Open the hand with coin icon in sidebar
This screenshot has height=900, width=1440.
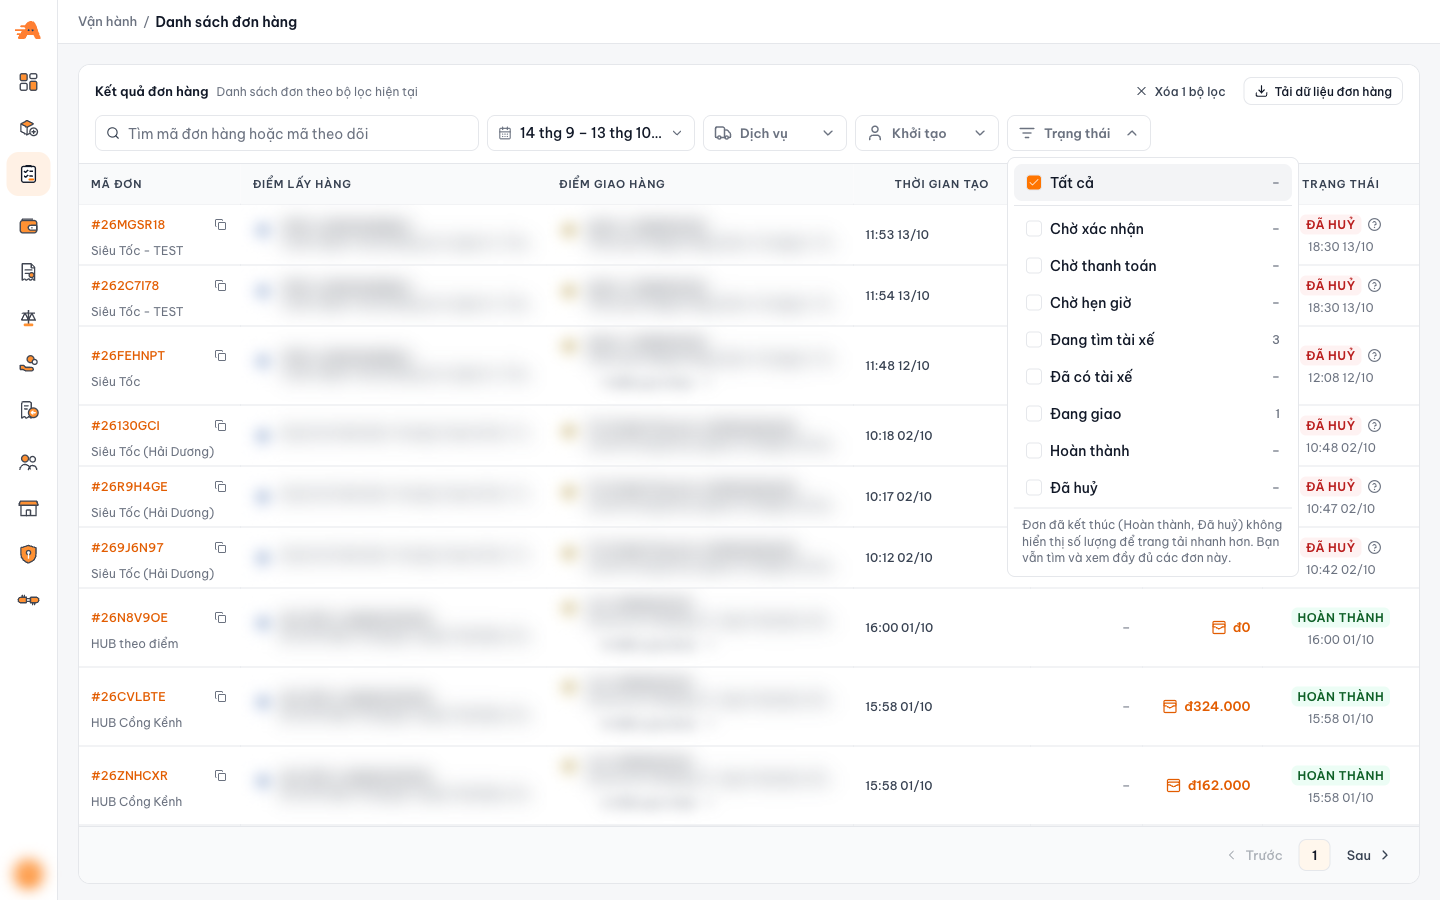pos(28,364)
